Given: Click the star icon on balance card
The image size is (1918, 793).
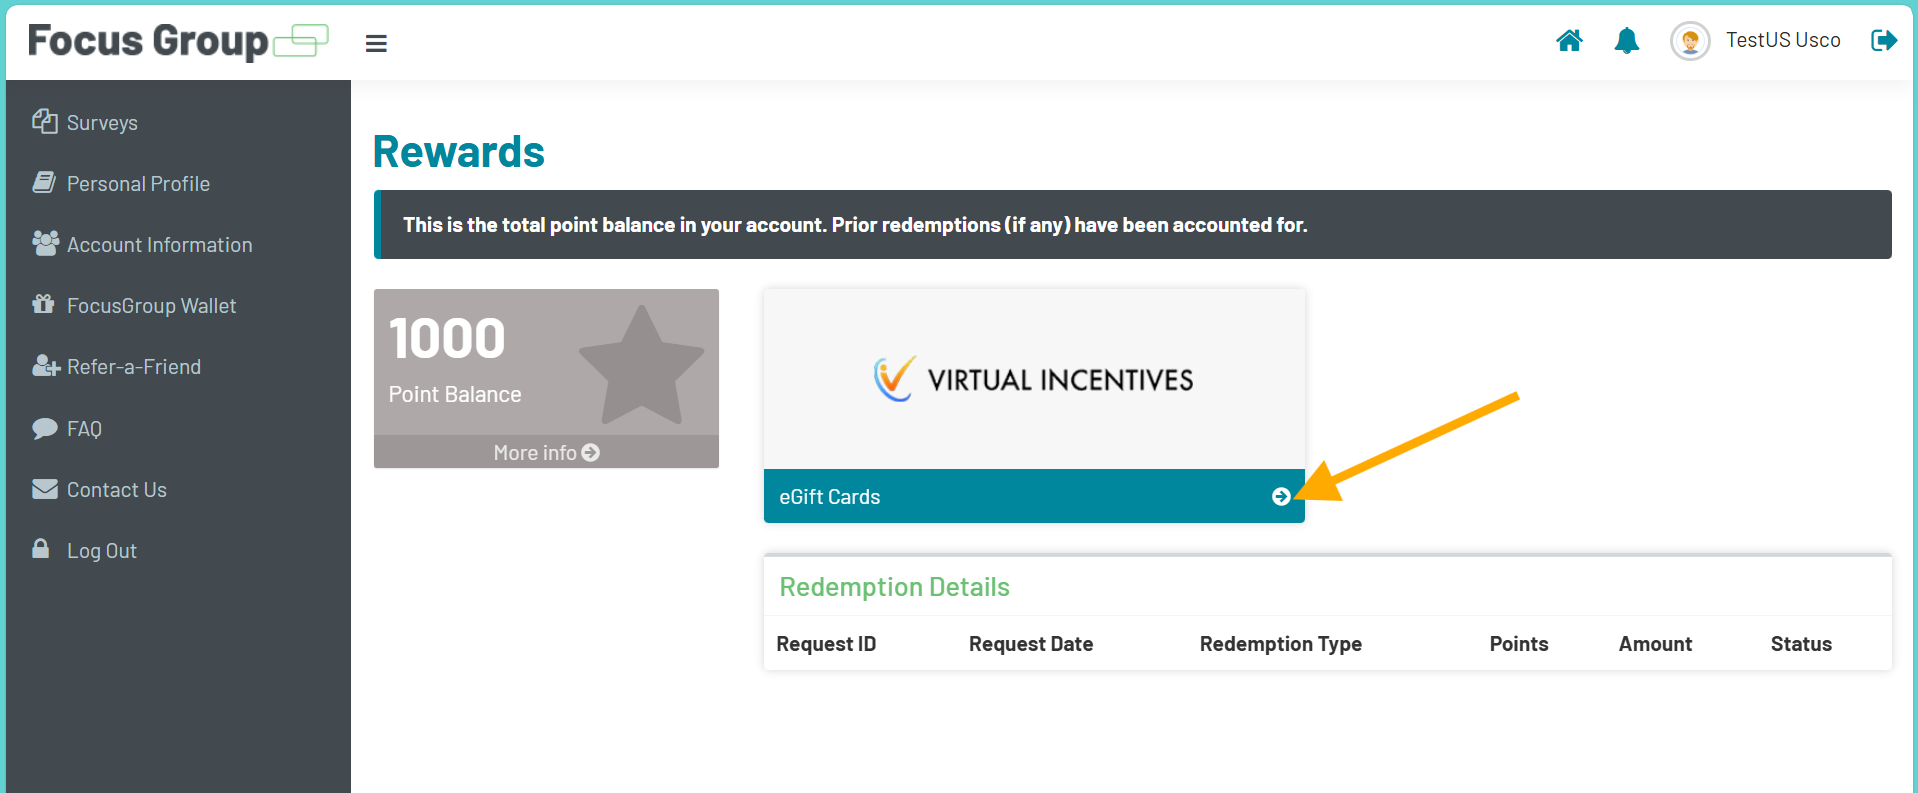Looking at the screenshot, I should pos(641,366).
